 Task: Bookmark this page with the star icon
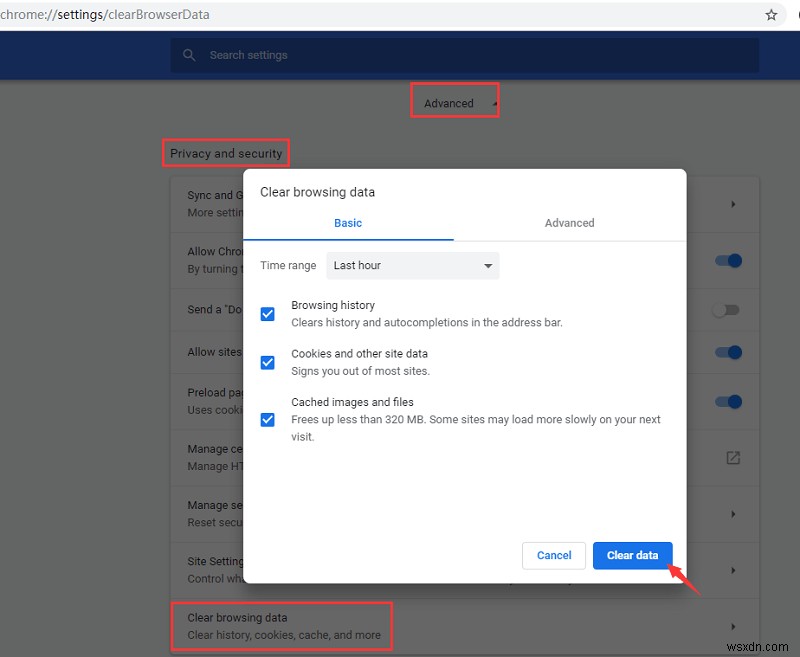771,15
